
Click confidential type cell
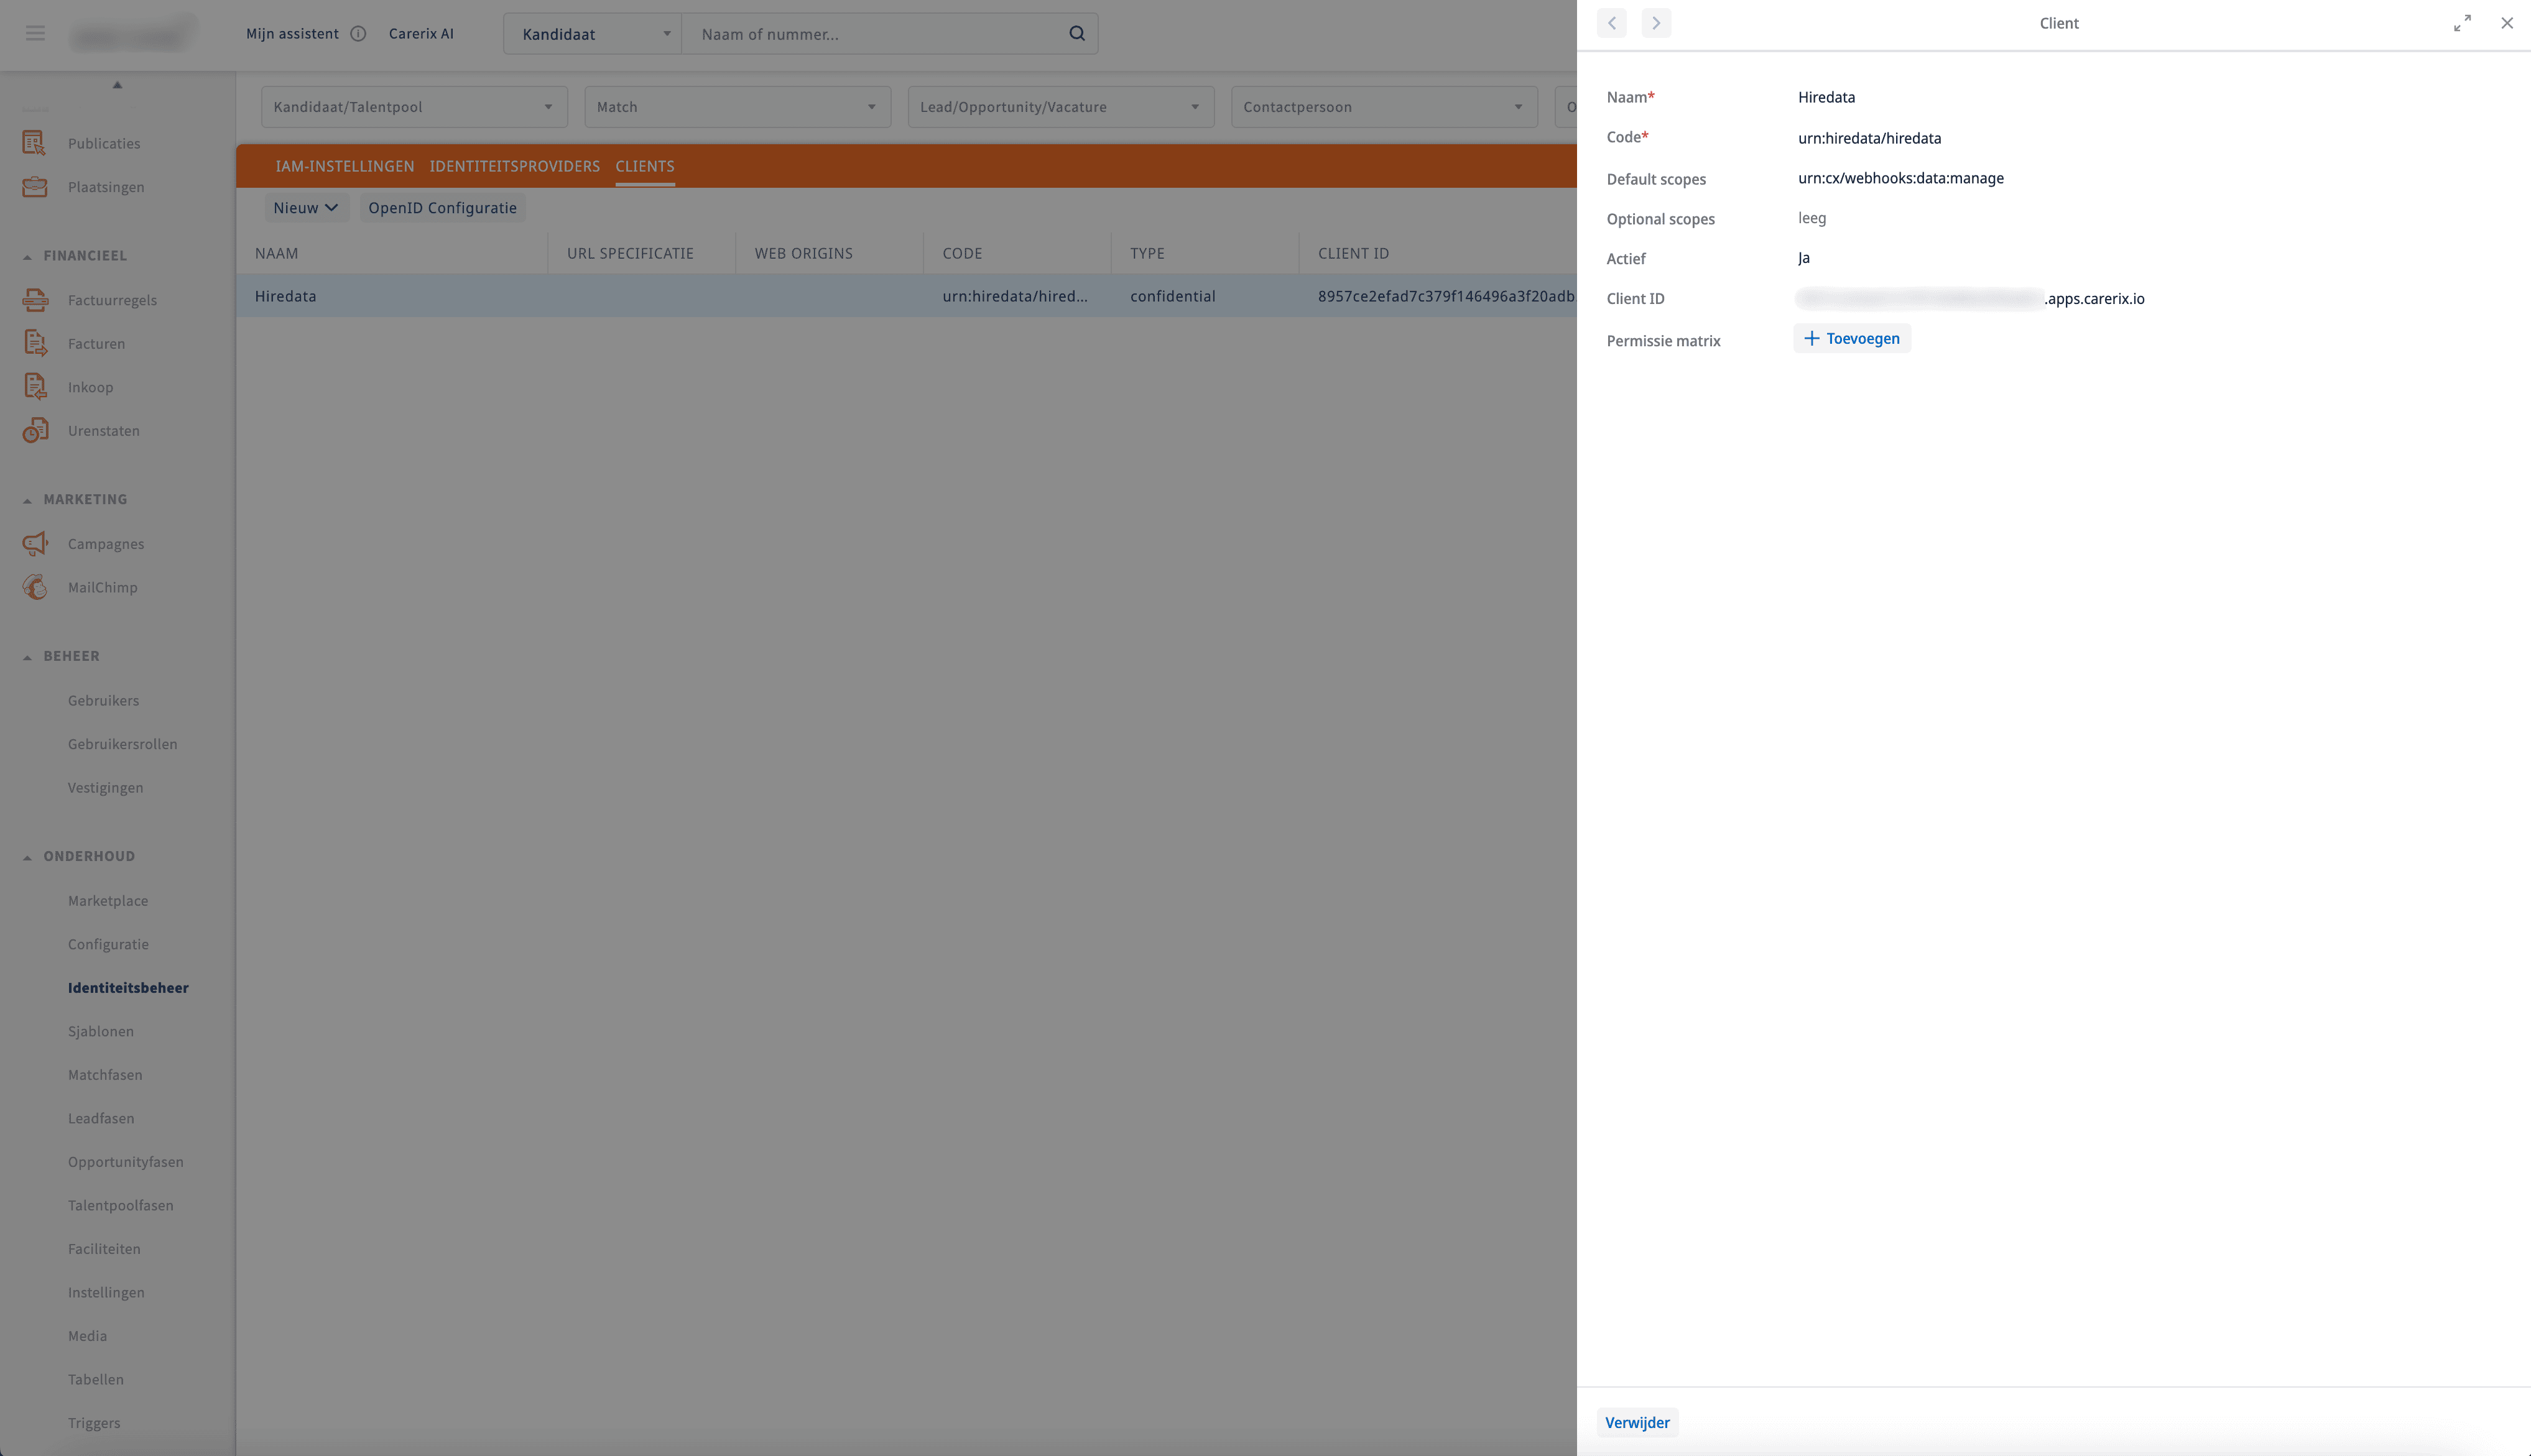[1172, 296]
